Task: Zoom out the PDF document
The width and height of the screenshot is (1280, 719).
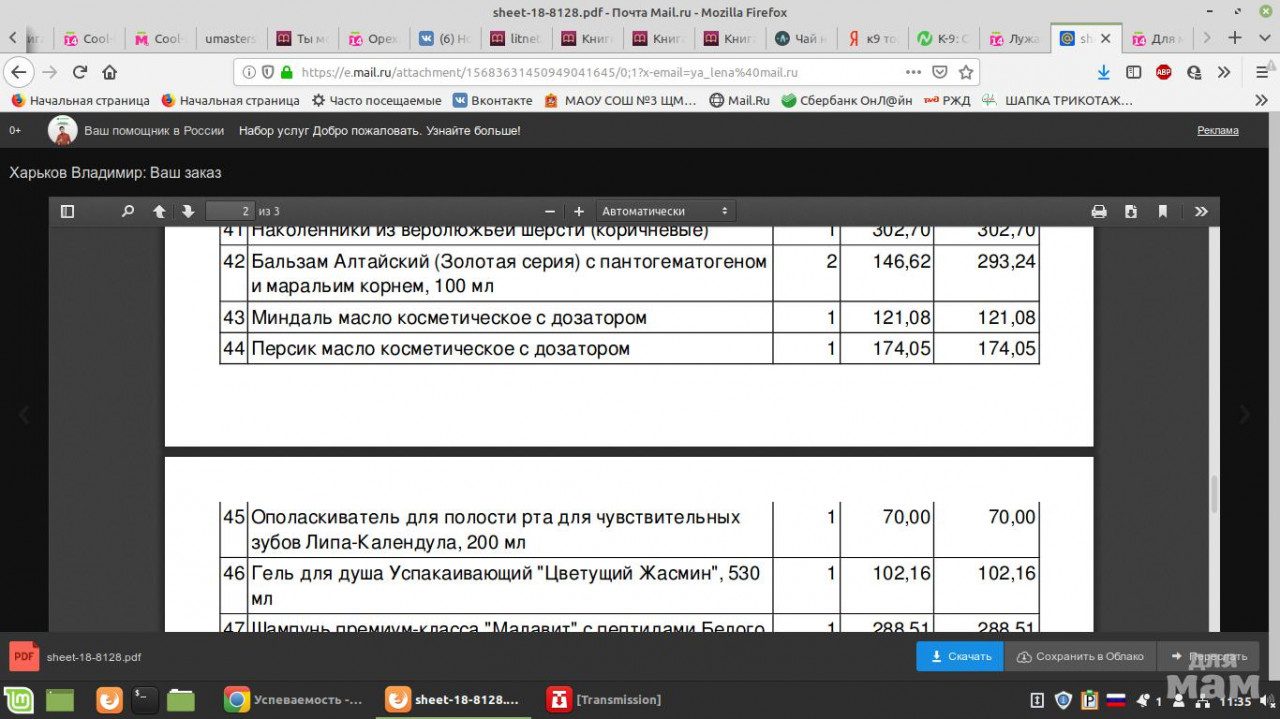Action: pyautogui.click(x=549, y=211)
